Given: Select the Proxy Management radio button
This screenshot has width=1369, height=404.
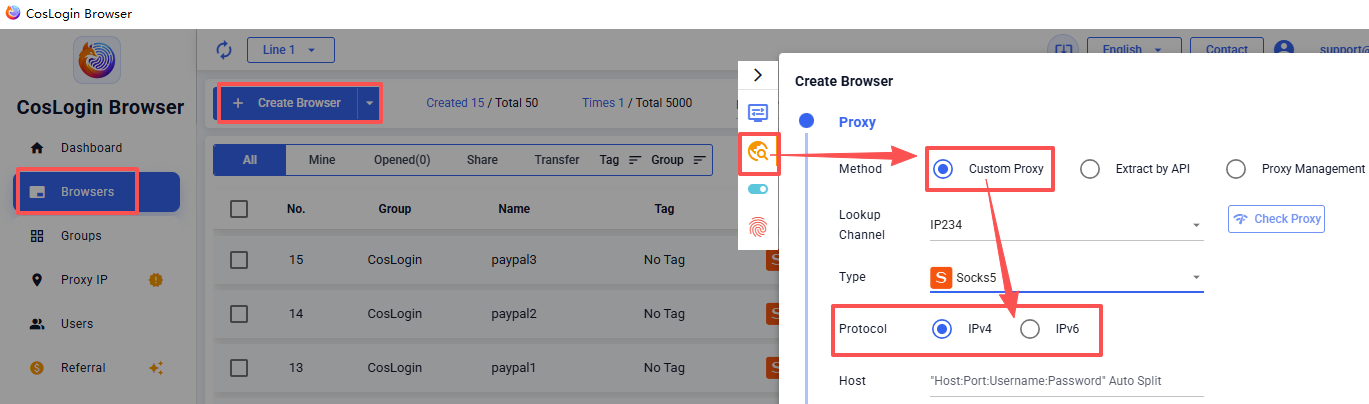Looking at the screenshot, I should pyautogui.click(x=1236, y=169).
